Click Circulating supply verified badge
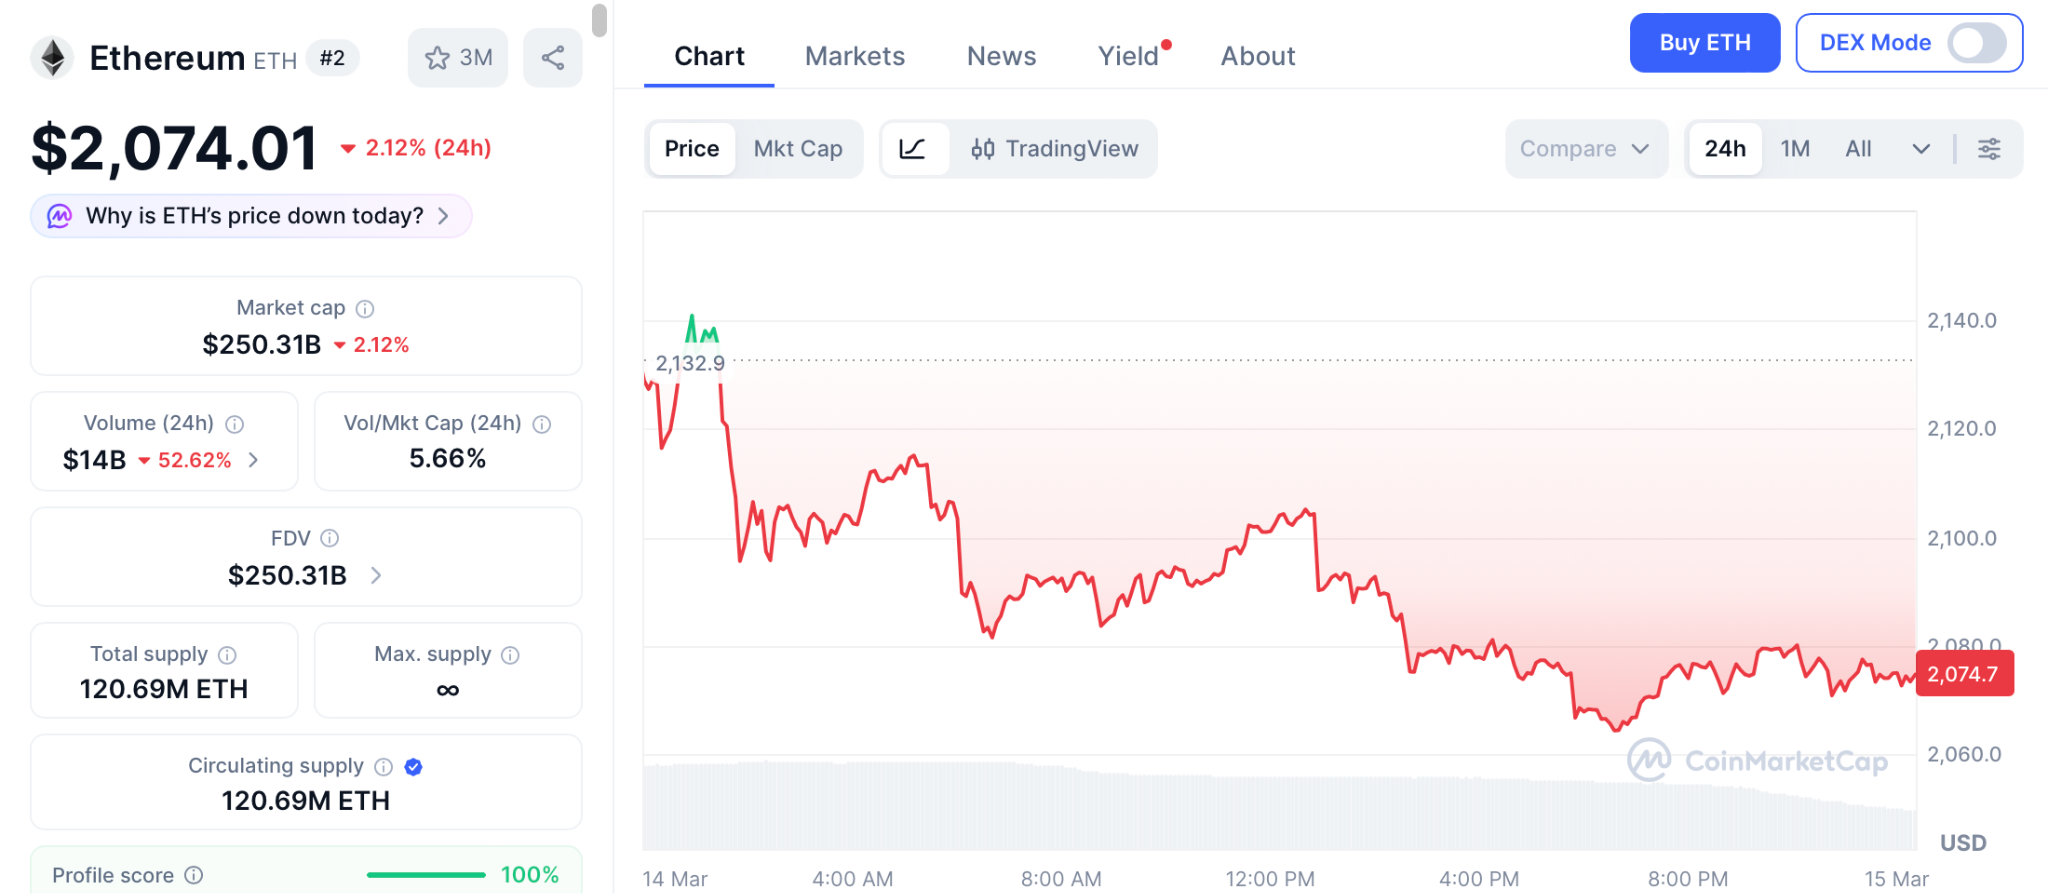 (414, 767)
